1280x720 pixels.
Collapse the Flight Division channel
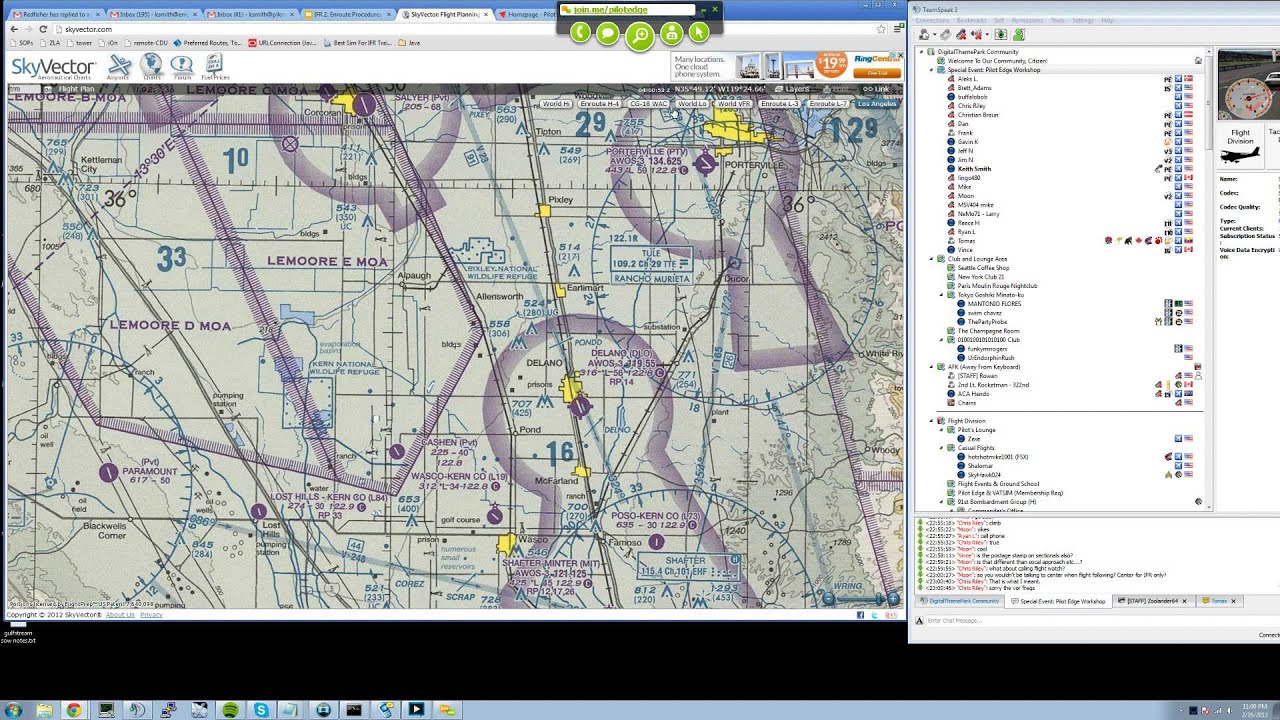tap(931, 421)
